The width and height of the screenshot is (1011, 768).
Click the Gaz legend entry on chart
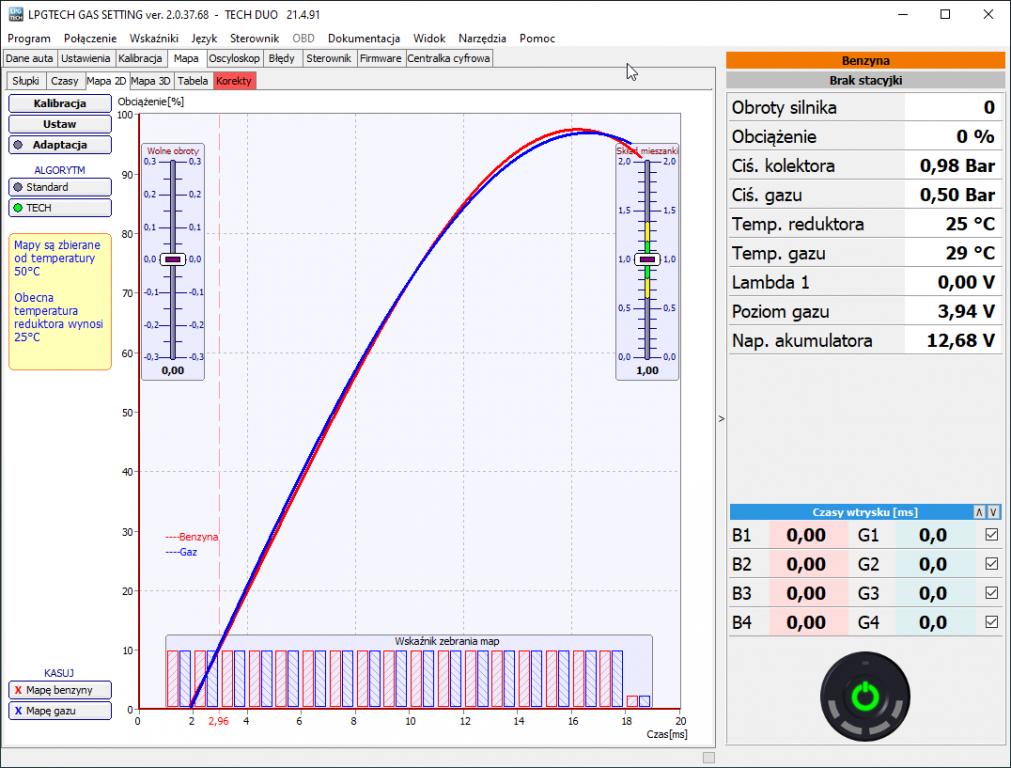coord(181,552)
